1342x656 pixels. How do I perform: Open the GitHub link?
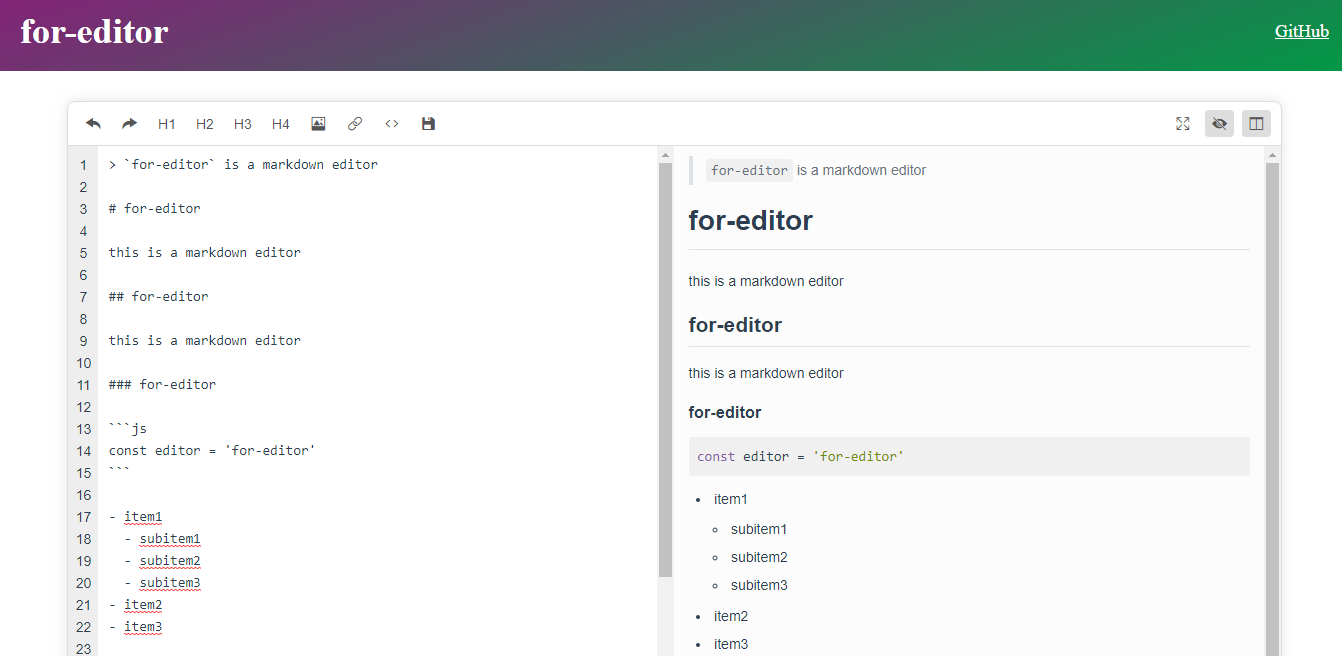(x=1302, y=31)
